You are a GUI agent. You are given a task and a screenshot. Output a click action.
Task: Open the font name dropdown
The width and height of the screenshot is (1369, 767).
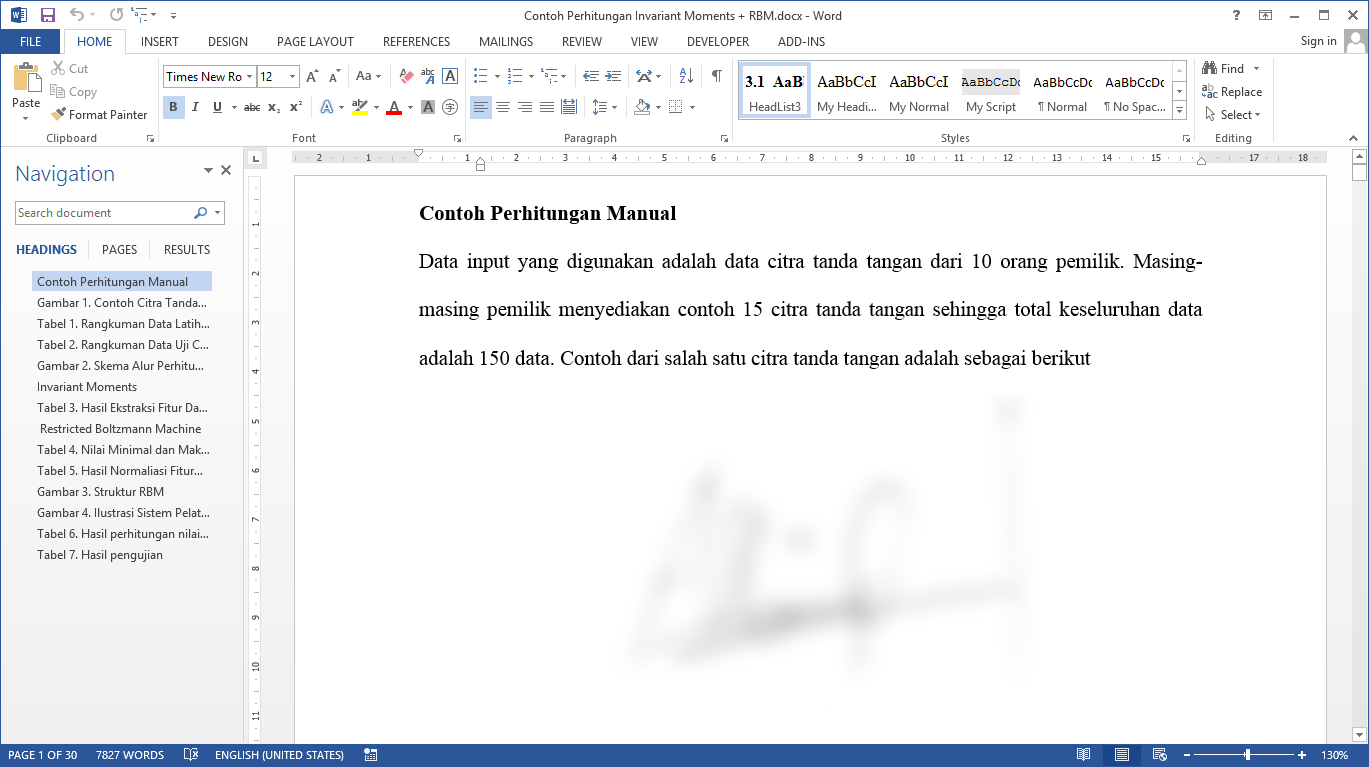(249, 77)
